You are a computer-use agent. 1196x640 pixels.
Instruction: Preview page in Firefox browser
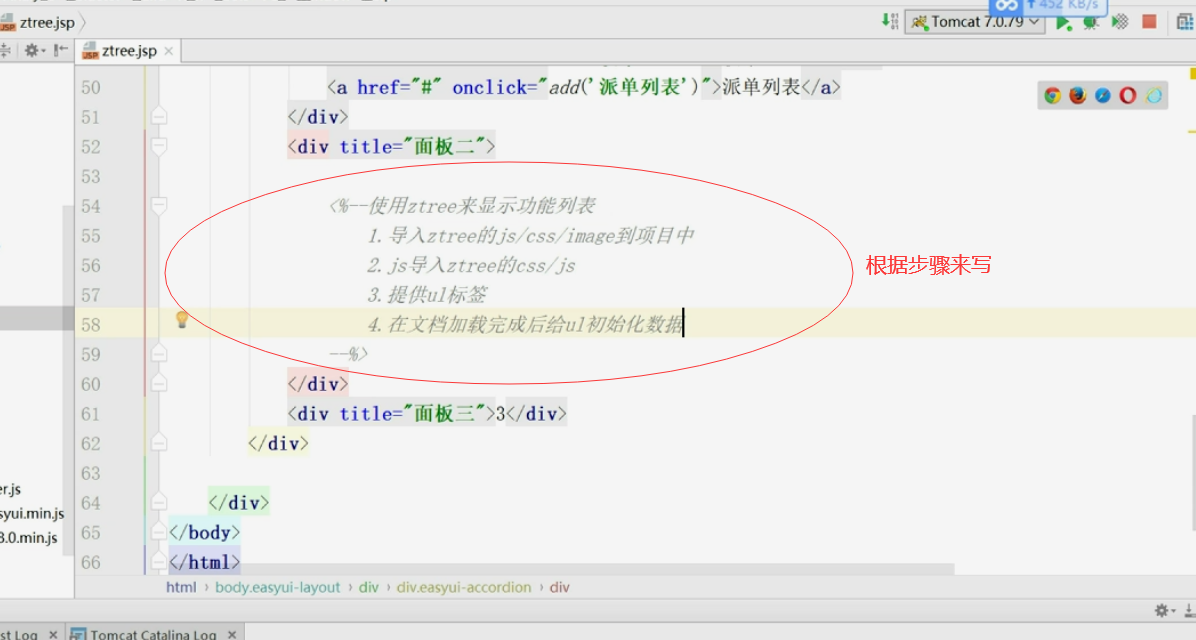point(1078,95)
